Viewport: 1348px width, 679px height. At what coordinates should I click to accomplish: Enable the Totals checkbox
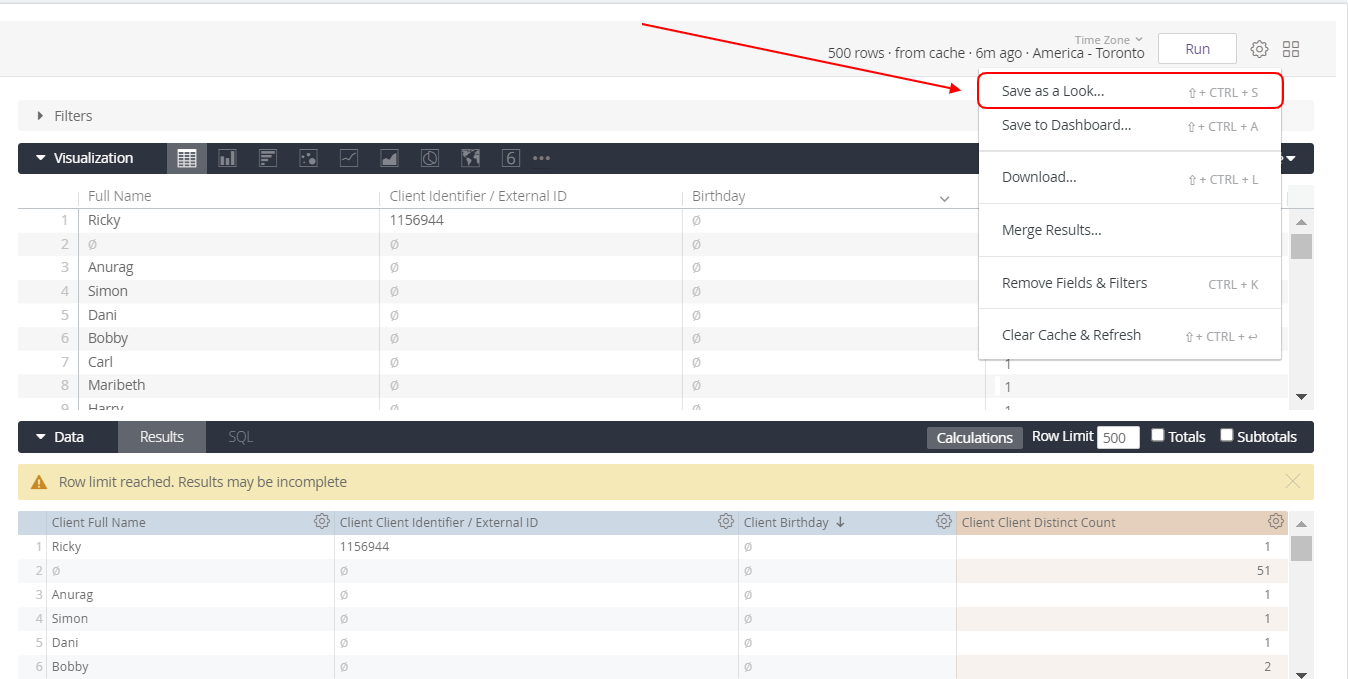point(1158,436)
